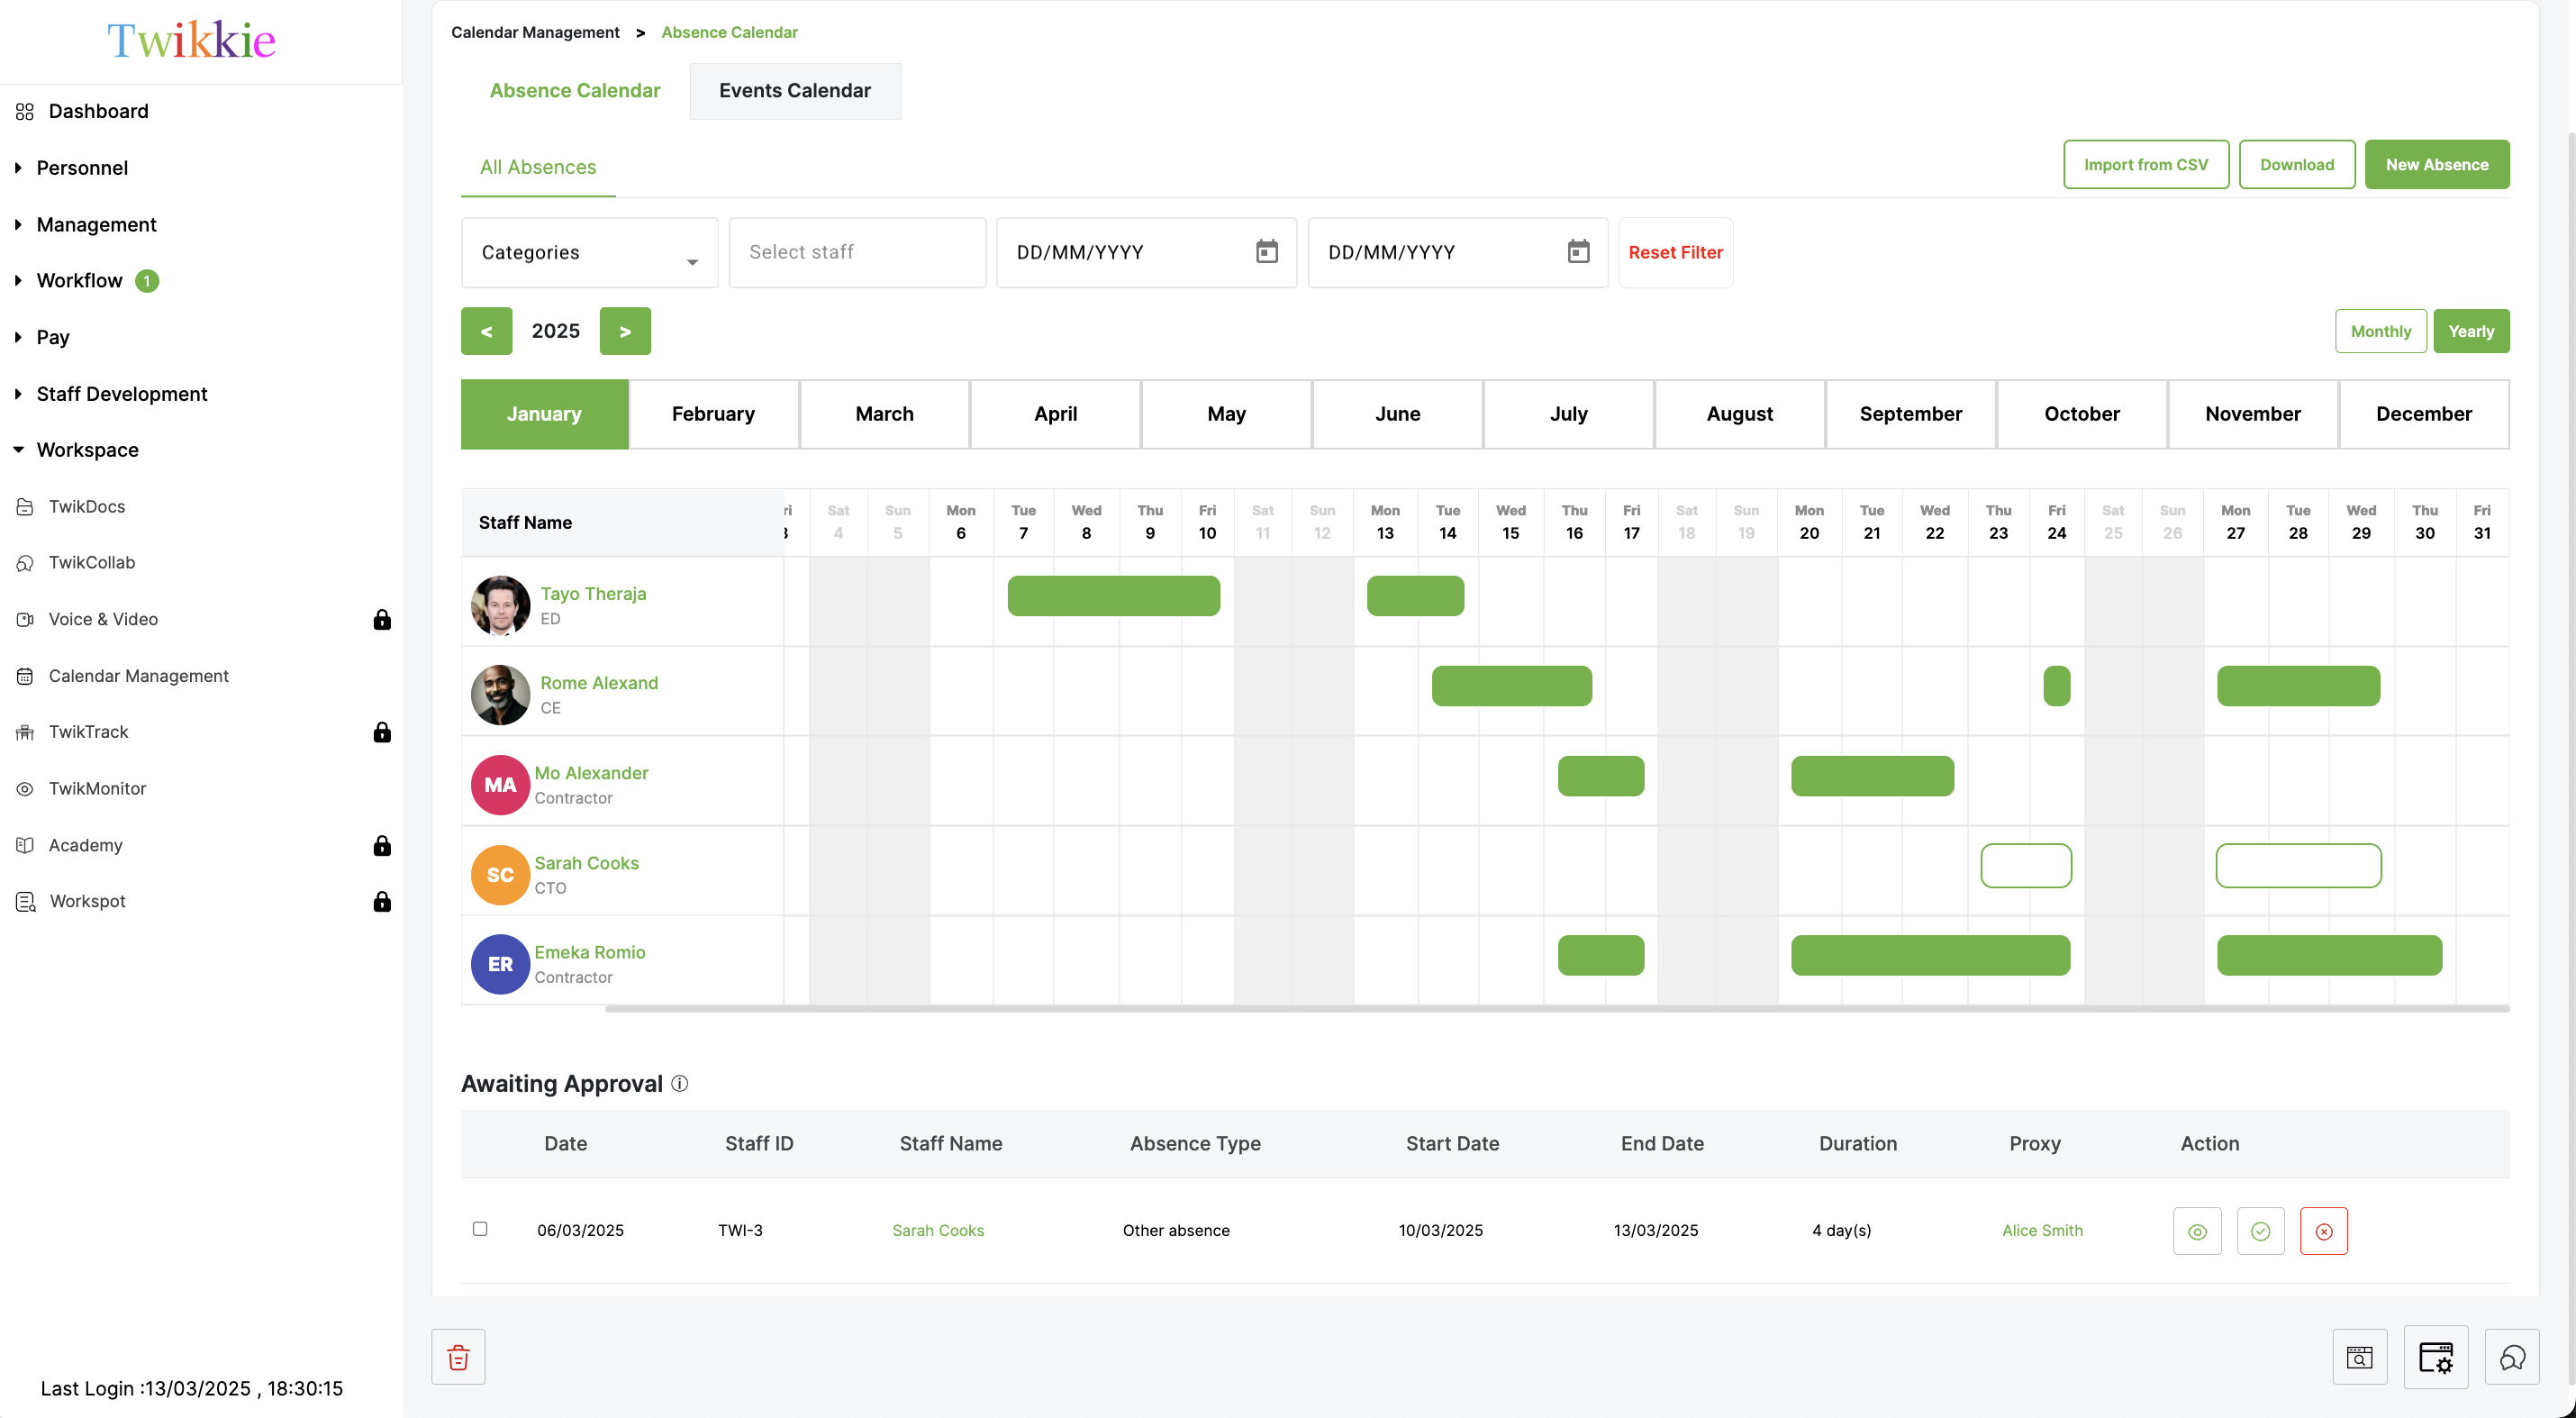Switch the calendar to Monthly view

pyautogui.click(x=2380, y=331)
